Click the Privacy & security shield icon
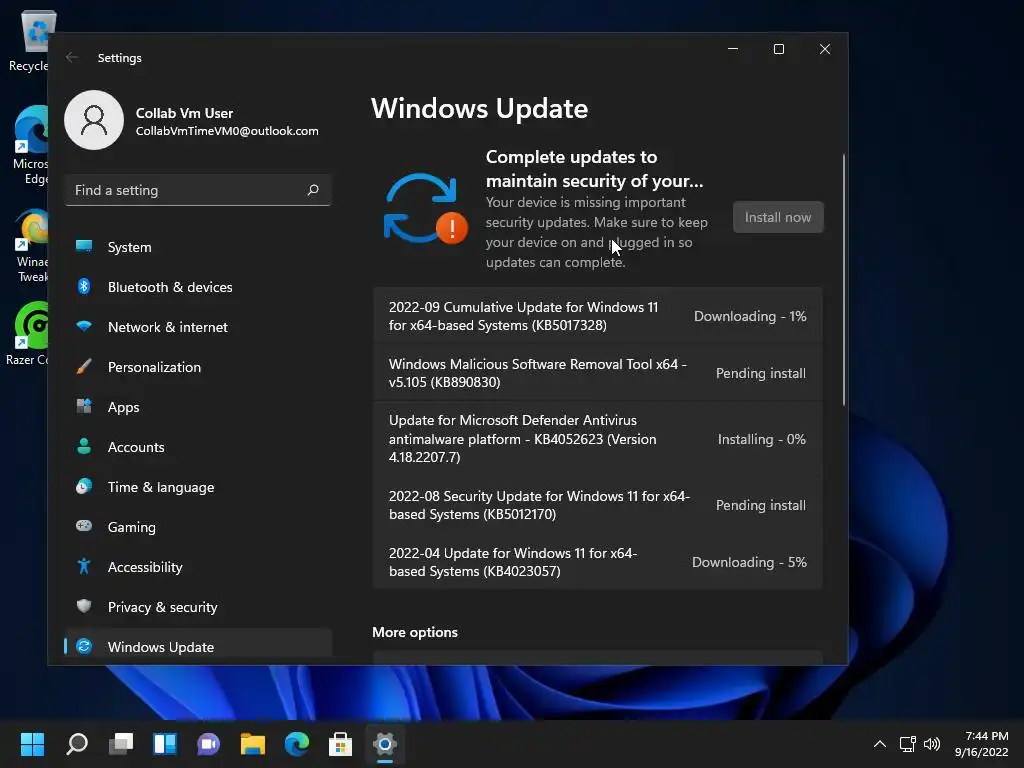 pyautogui.click(x=84, y=606)
